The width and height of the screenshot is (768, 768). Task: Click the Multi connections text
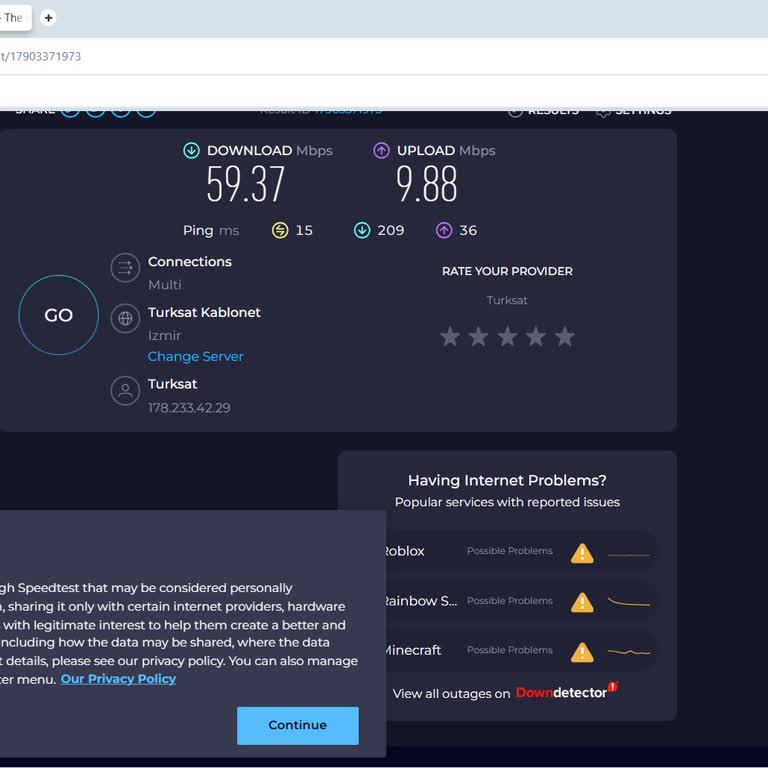165,285
